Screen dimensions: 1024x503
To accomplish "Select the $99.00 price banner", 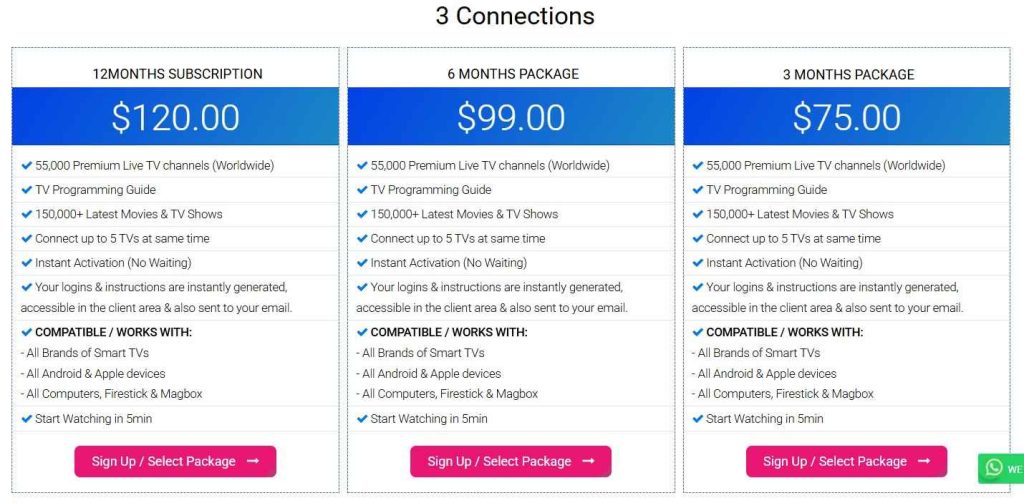I will click(511, 117).
